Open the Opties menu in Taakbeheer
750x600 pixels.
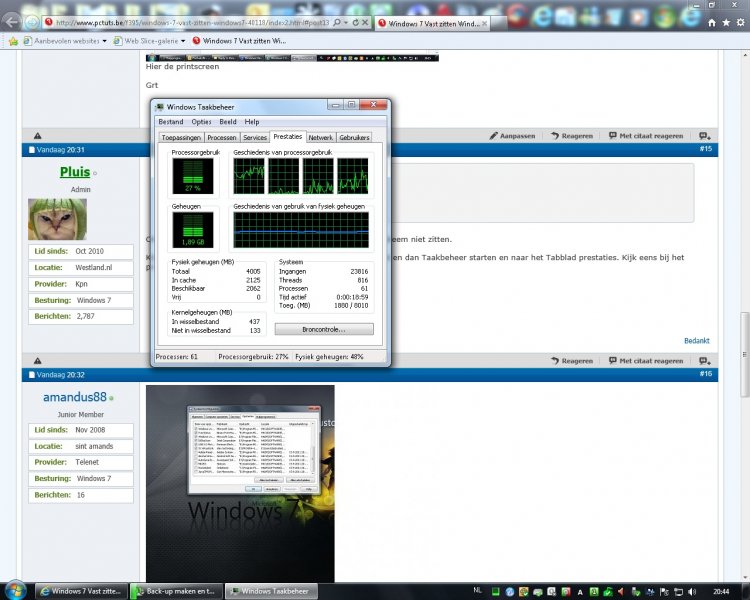point(201,122)
